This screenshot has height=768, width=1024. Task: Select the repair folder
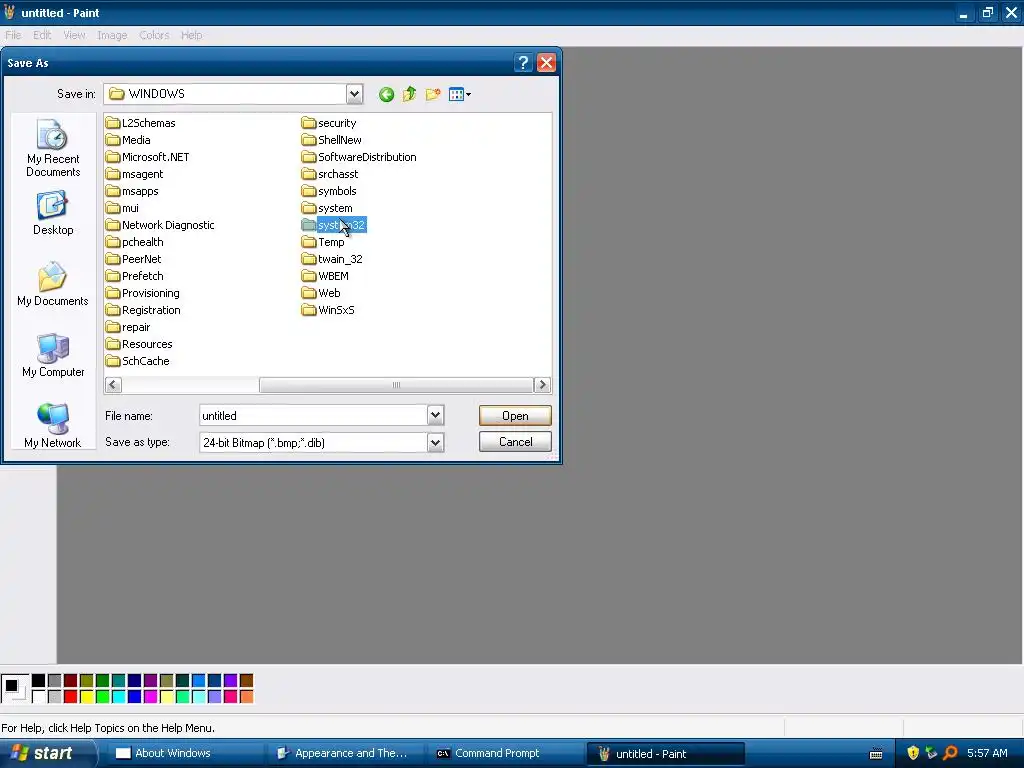(x=128, y=327)
